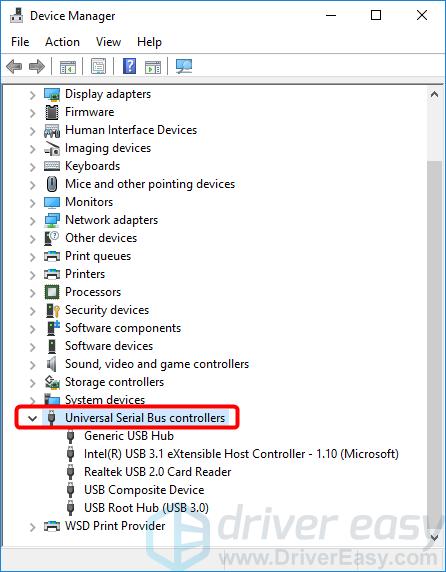Select Generic USB Hub device

tap(129, 436)
